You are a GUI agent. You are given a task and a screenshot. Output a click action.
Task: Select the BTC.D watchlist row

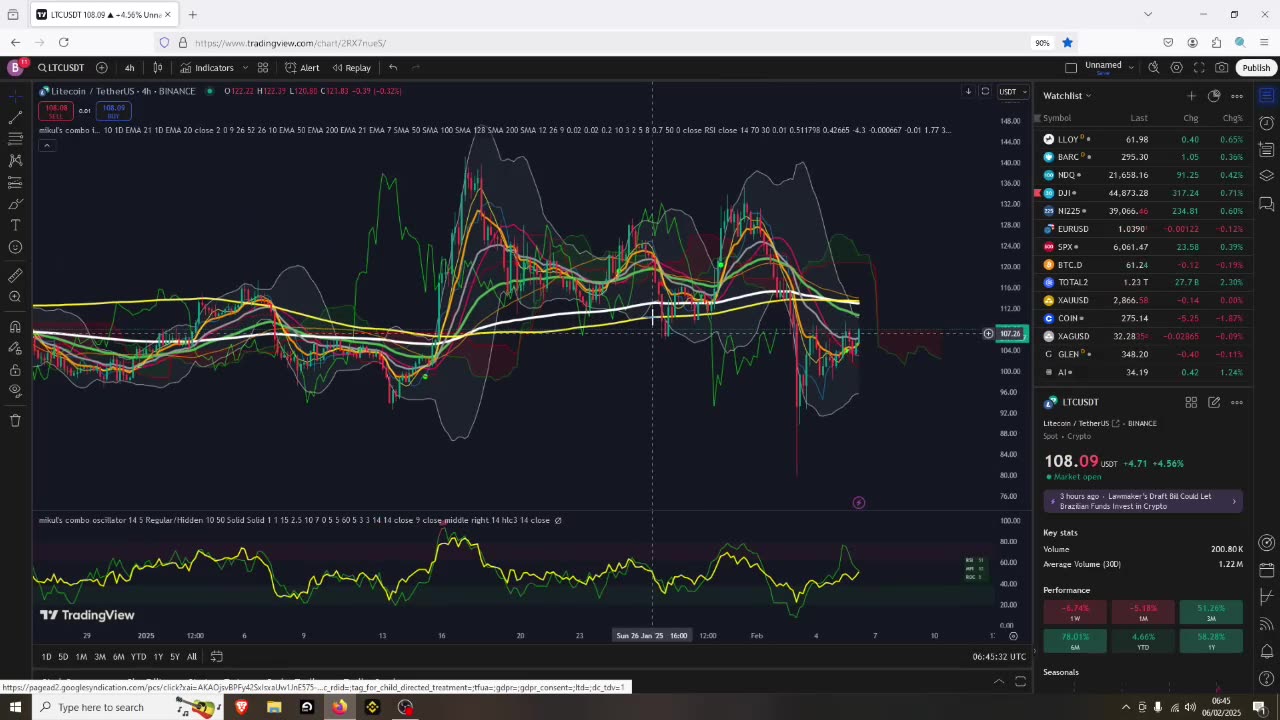click(1143, 264)
